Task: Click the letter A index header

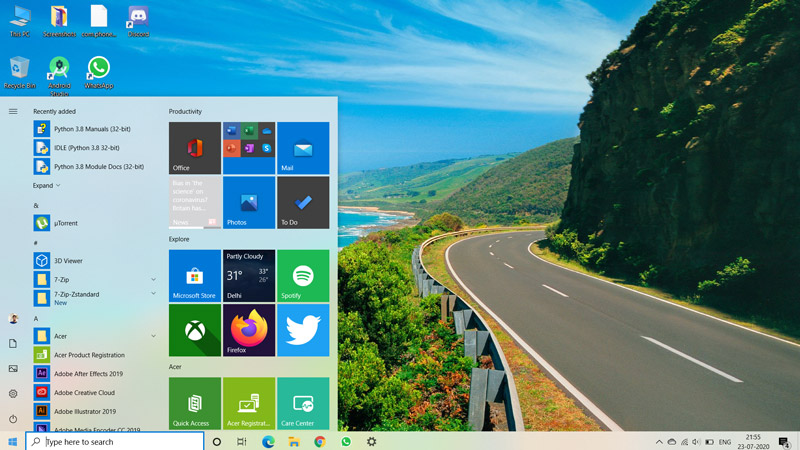Action: coord(36,318)
